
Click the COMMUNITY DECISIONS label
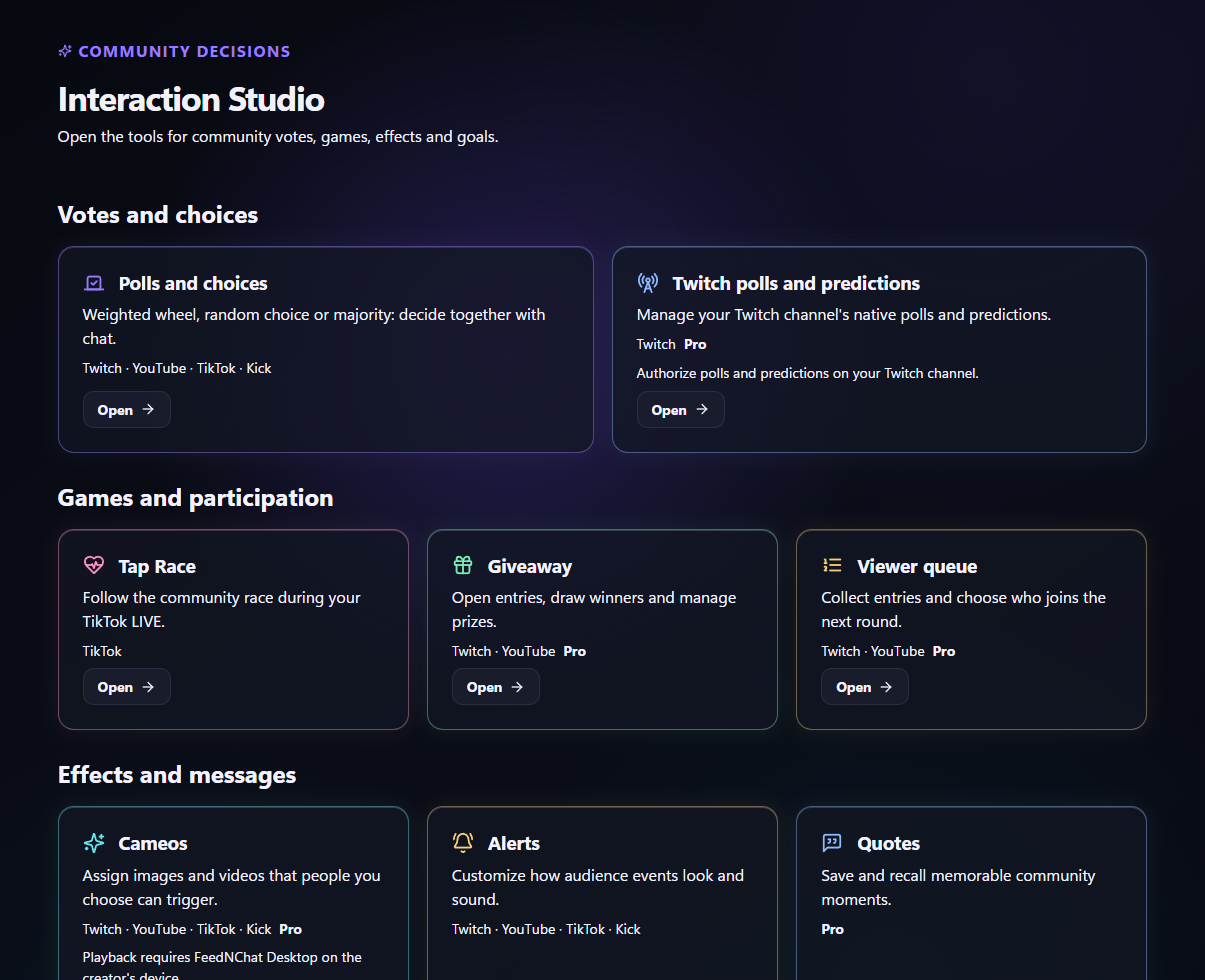[x=184, y=51]
